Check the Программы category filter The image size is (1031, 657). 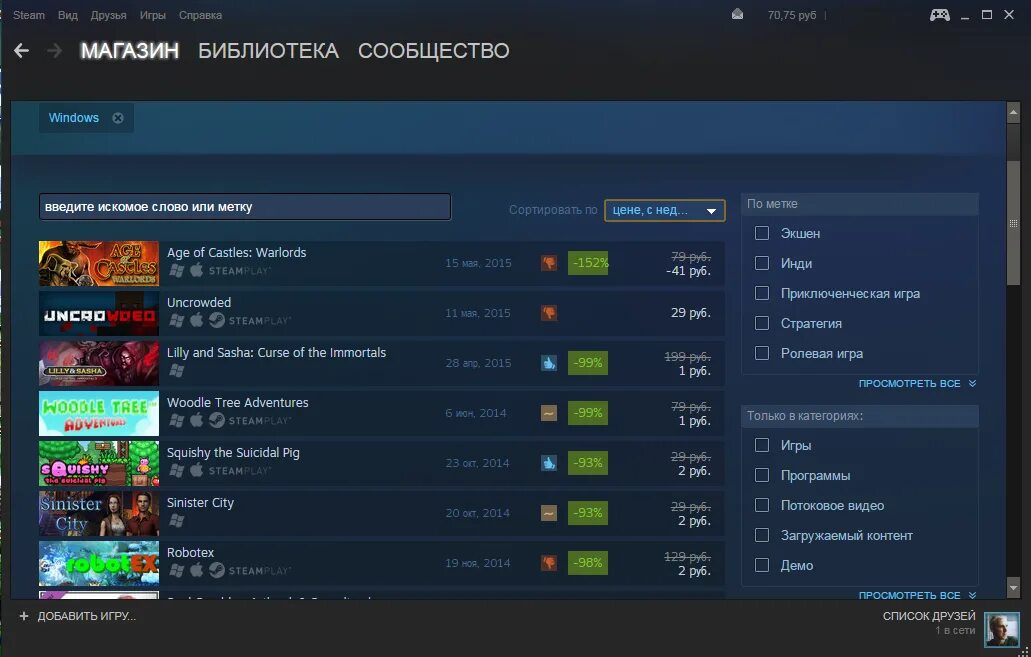pos(762,475)
